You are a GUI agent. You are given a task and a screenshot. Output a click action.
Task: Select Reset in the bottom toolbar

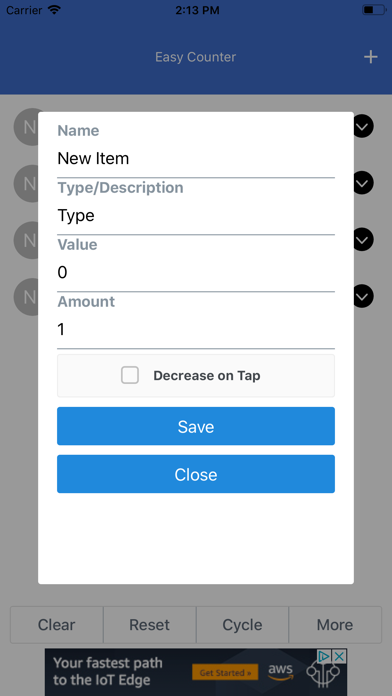(x=150, y=625)
